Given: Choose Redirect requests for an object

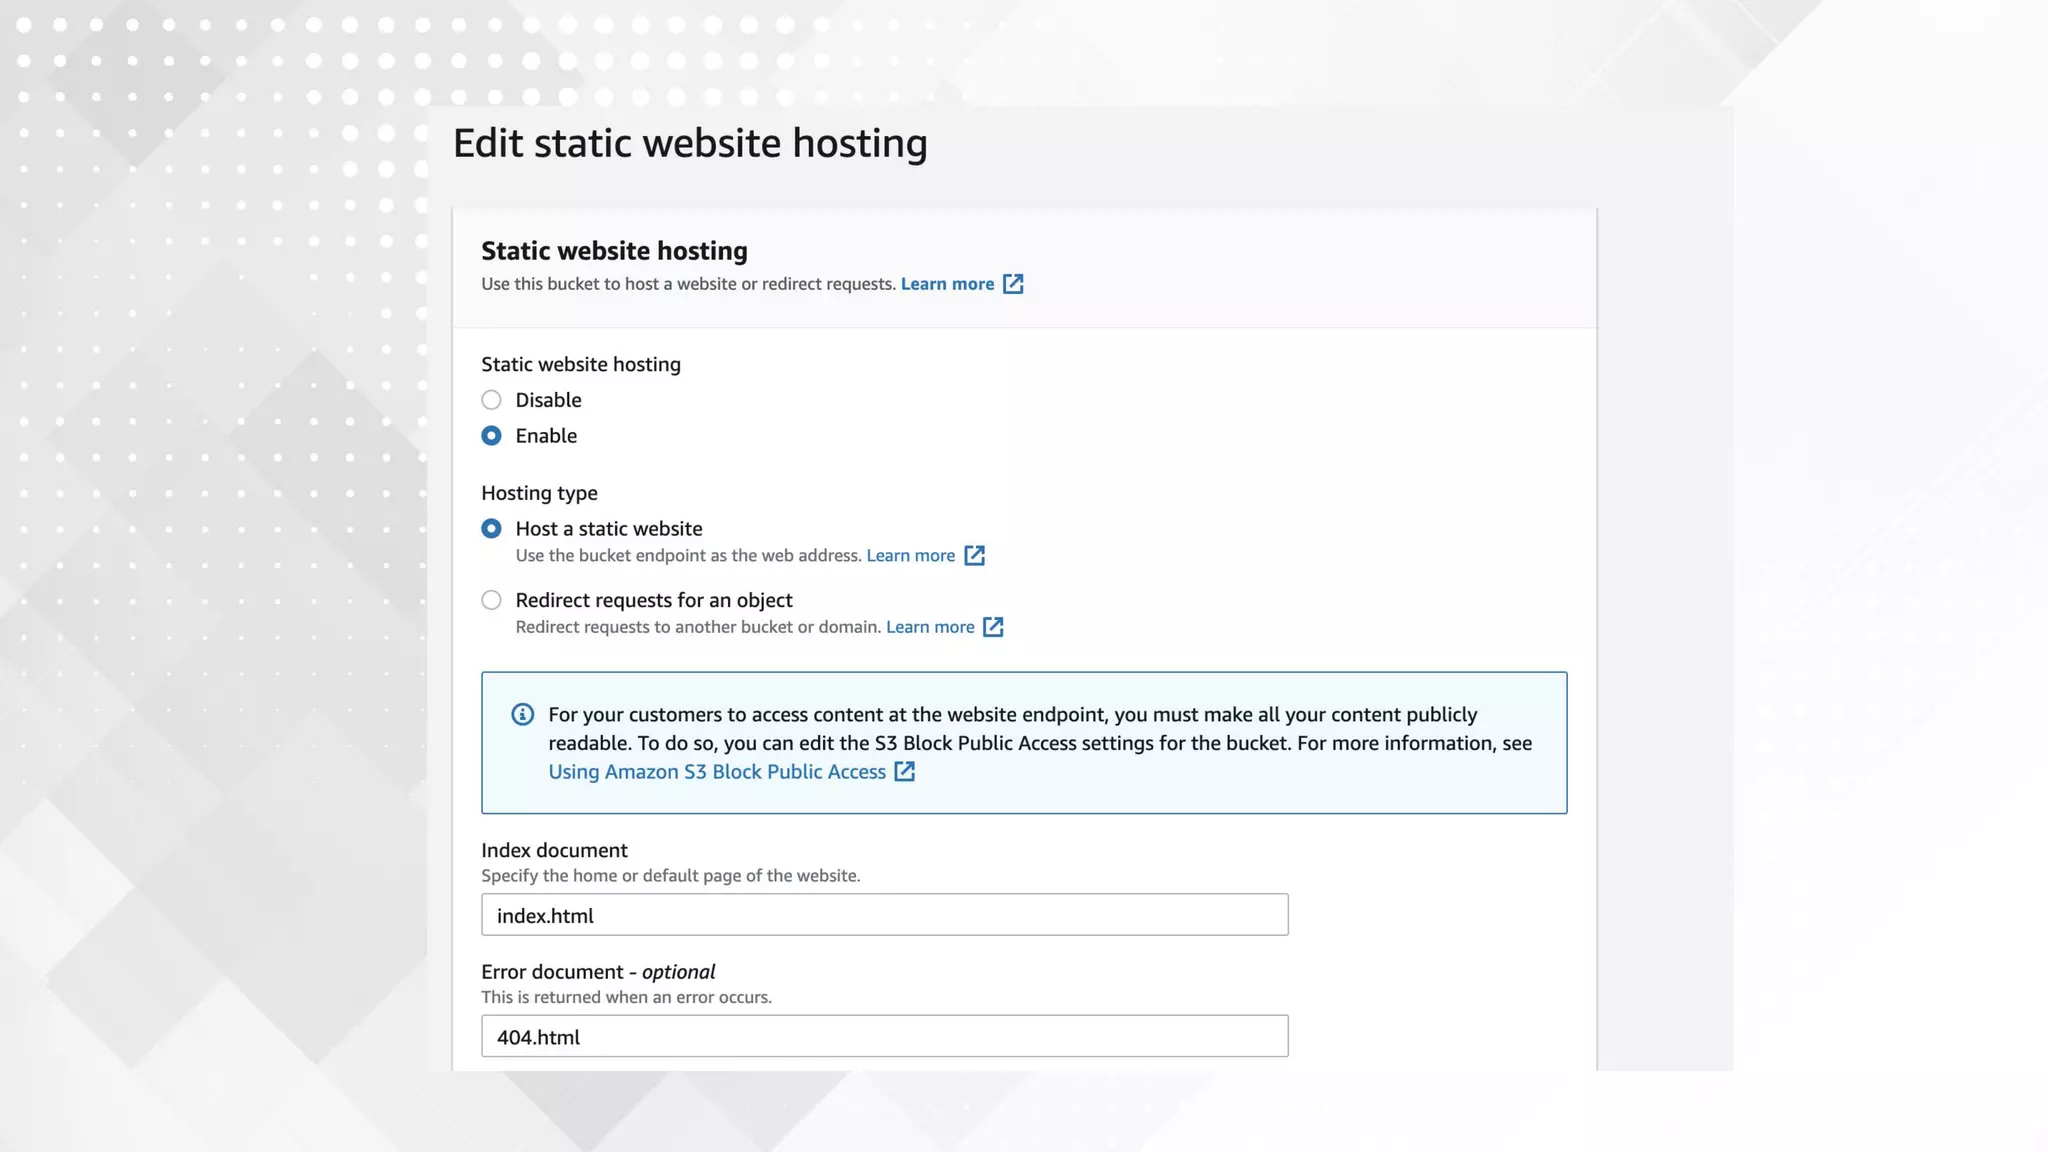Looking at the screenshot, I should pyautogui.click(x=491, y=600).
